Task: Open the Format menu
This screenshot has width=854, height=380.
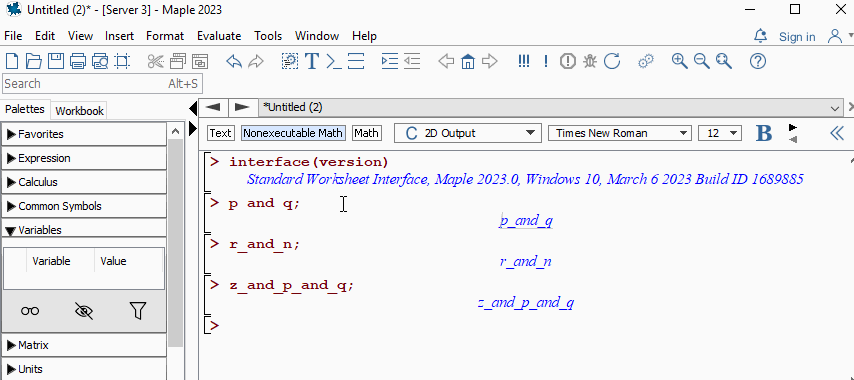Action: tap(165, 36)
